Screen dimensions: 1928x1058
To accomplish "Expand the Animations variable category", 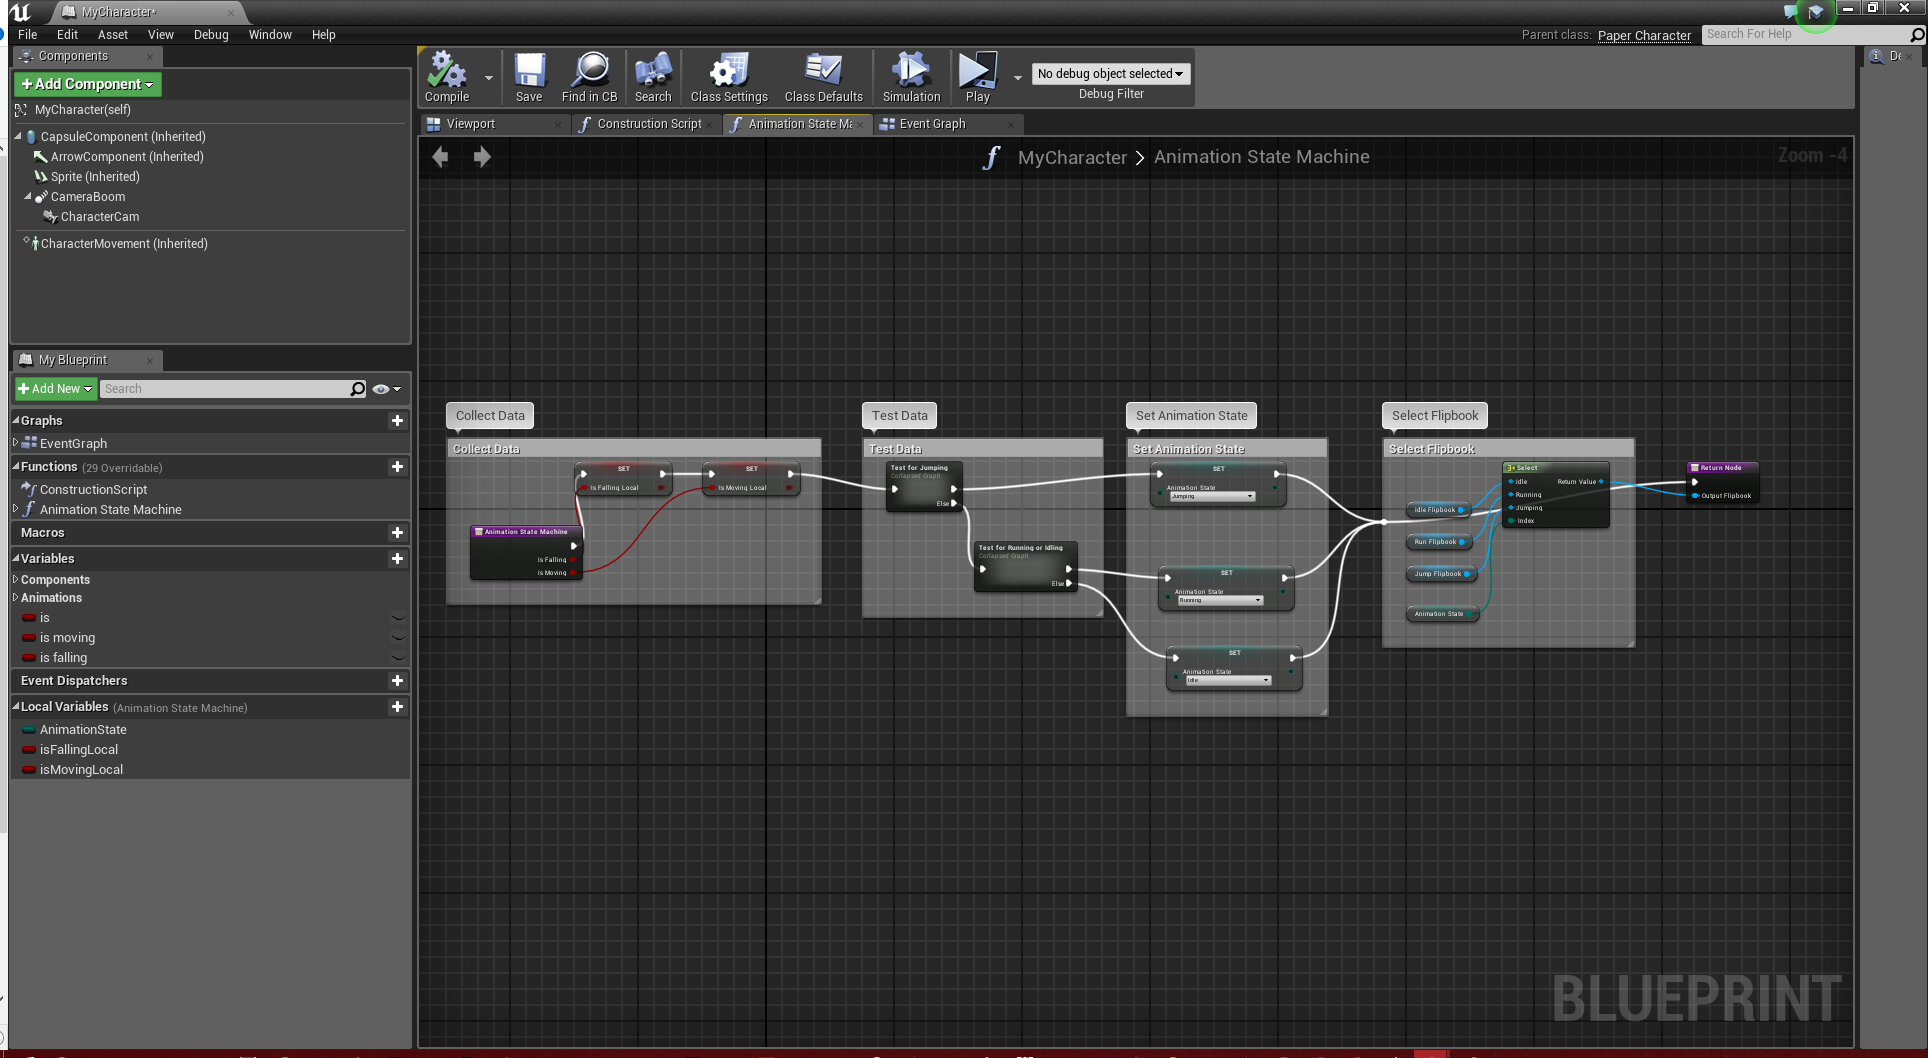I will pos(15,597).
